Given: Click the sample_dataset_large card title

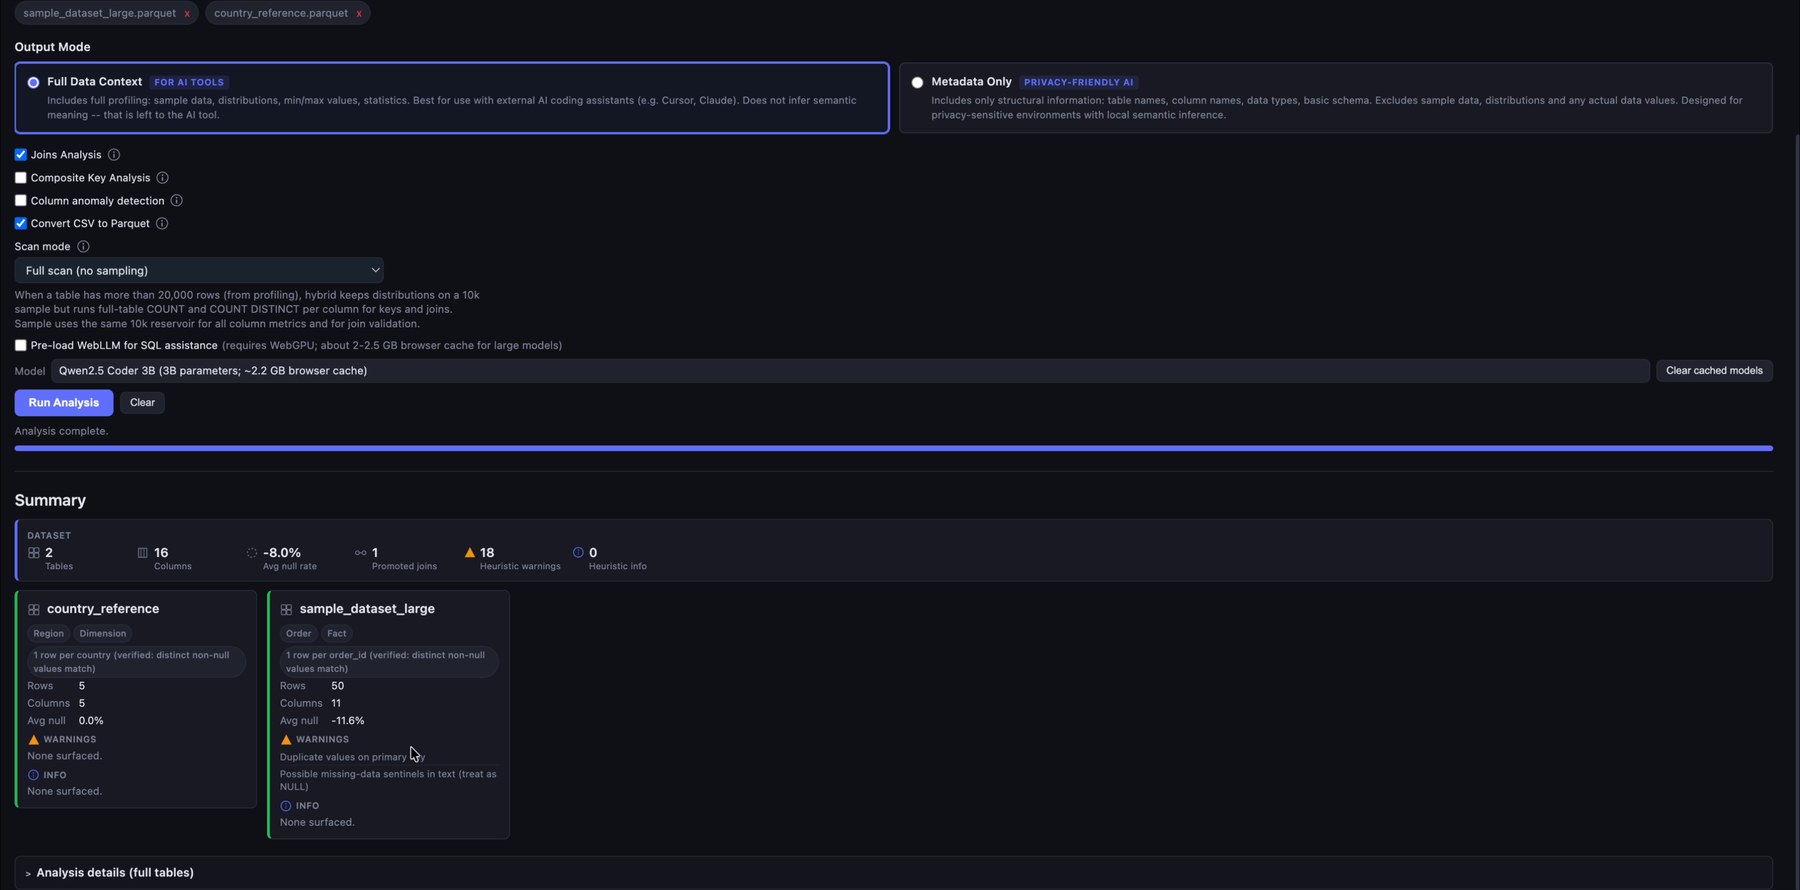Looking at the screenshot, I should click(x=367, y=608).
